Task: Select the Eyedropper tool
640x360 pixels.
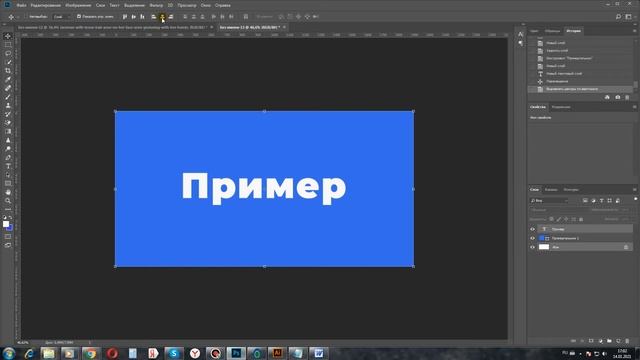Action: coord(8,79)
